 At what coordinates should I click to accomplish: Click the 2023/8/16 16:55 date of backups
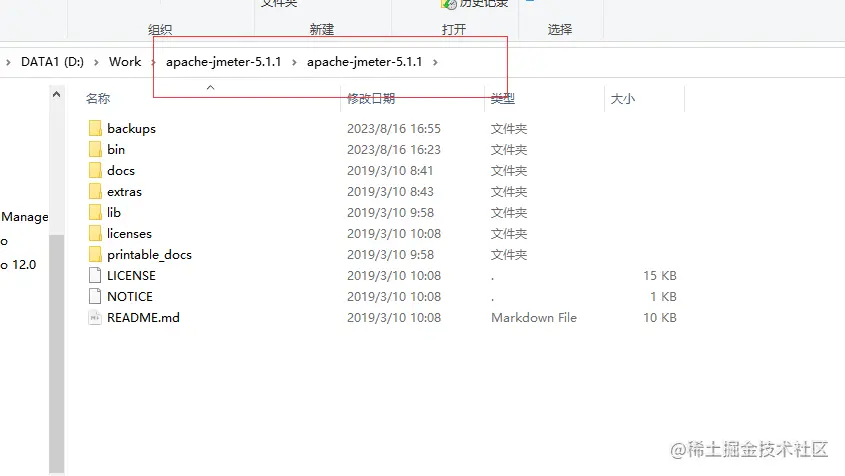click(x=394, y=129)
